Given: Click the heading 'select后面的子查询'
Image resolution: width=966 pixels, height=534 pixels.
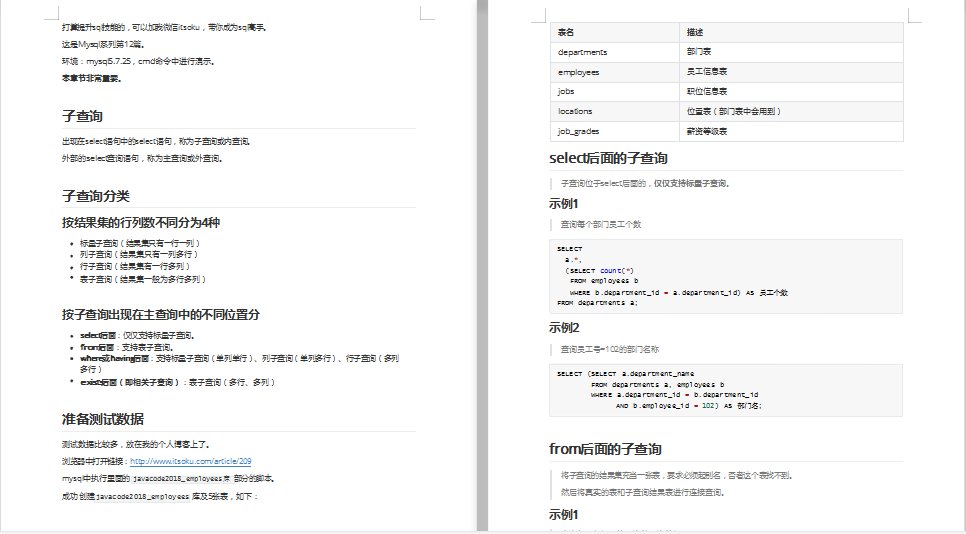Looking at the screenshot, I should coord(608,158).
